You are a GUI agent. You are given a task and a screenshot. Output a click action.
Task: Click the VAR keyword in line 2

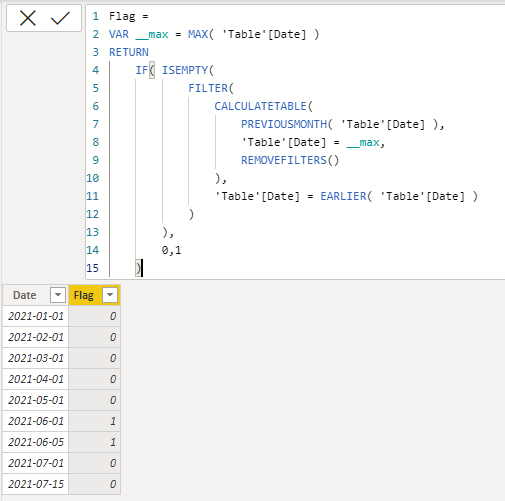coord(119,34)
